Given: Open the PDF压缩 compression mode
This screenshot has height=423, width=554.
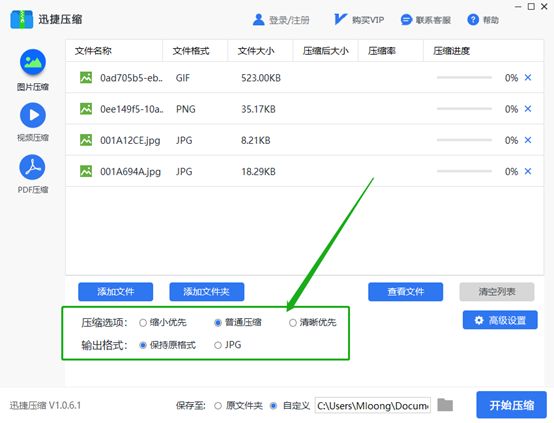Looking at the screenshot, I should pos(33,175).
